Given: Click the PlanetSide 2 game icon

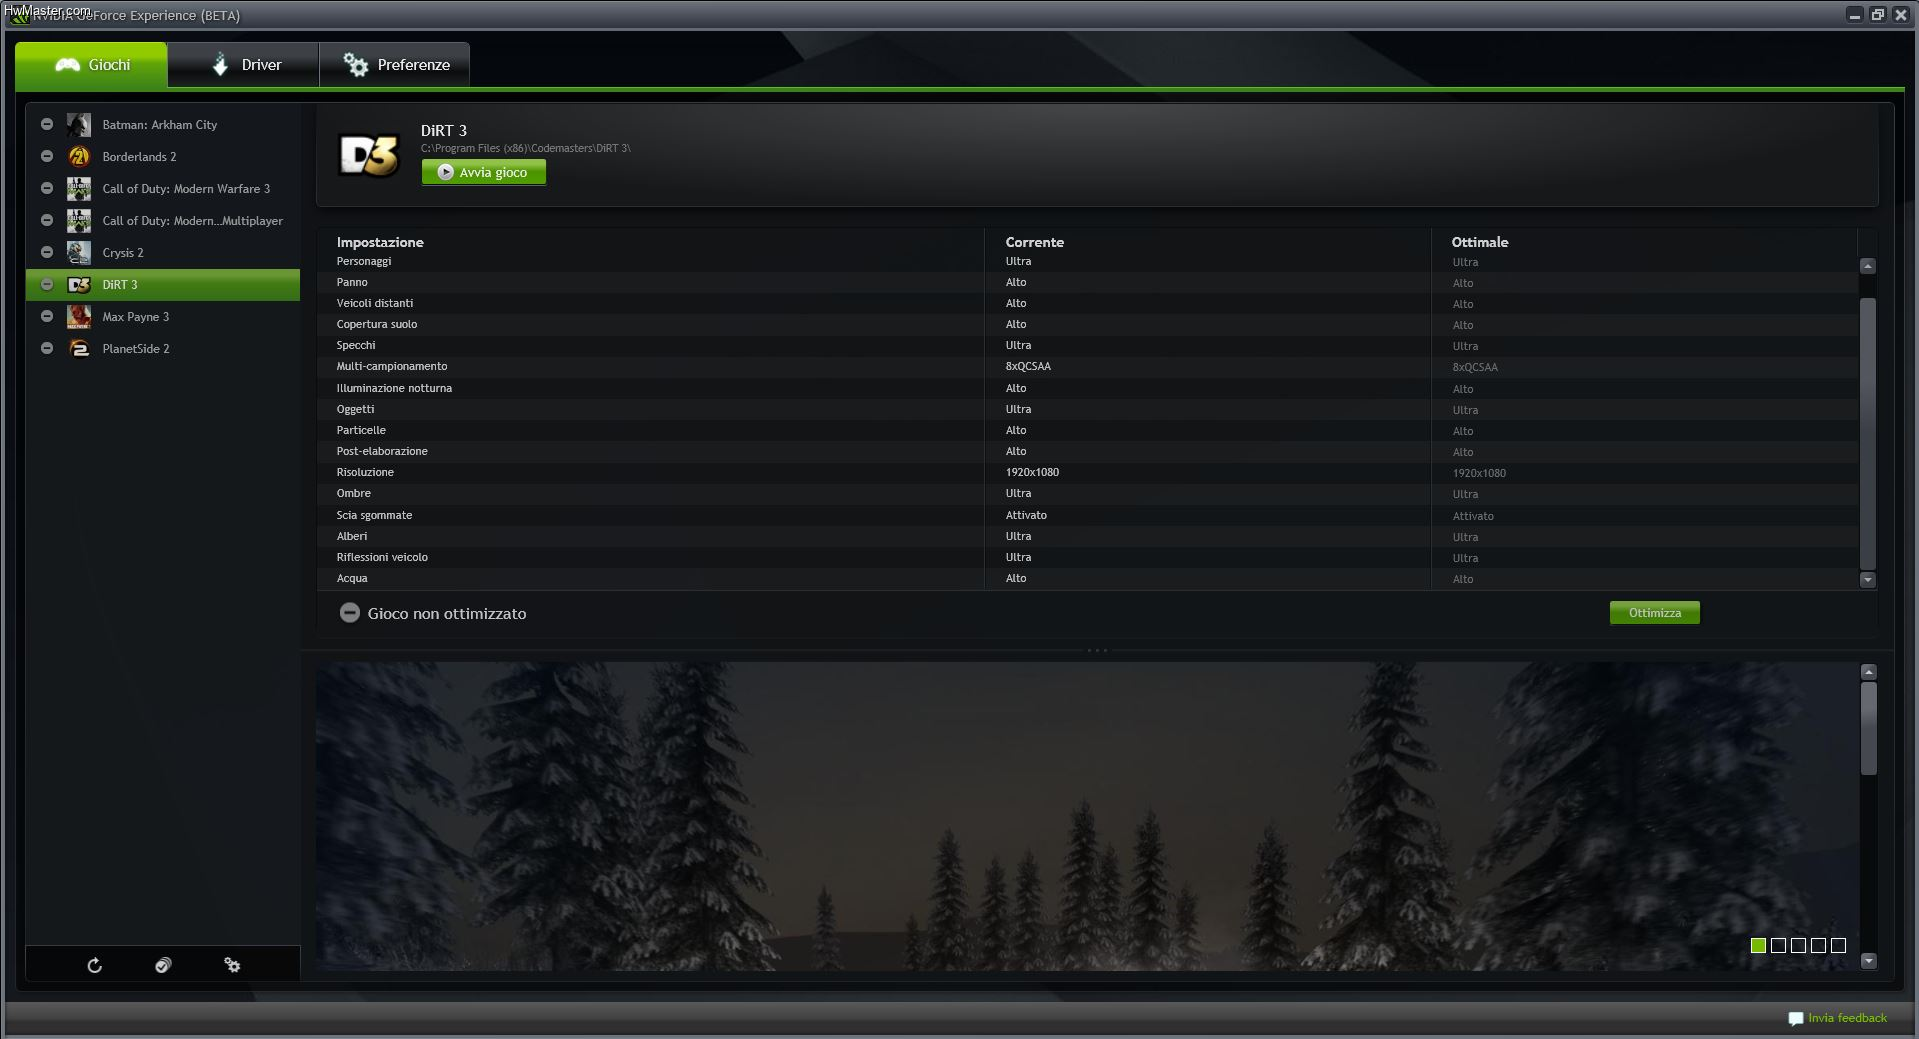Looking at the screenshot, I should pyautogui.click(x=79, y=349).
